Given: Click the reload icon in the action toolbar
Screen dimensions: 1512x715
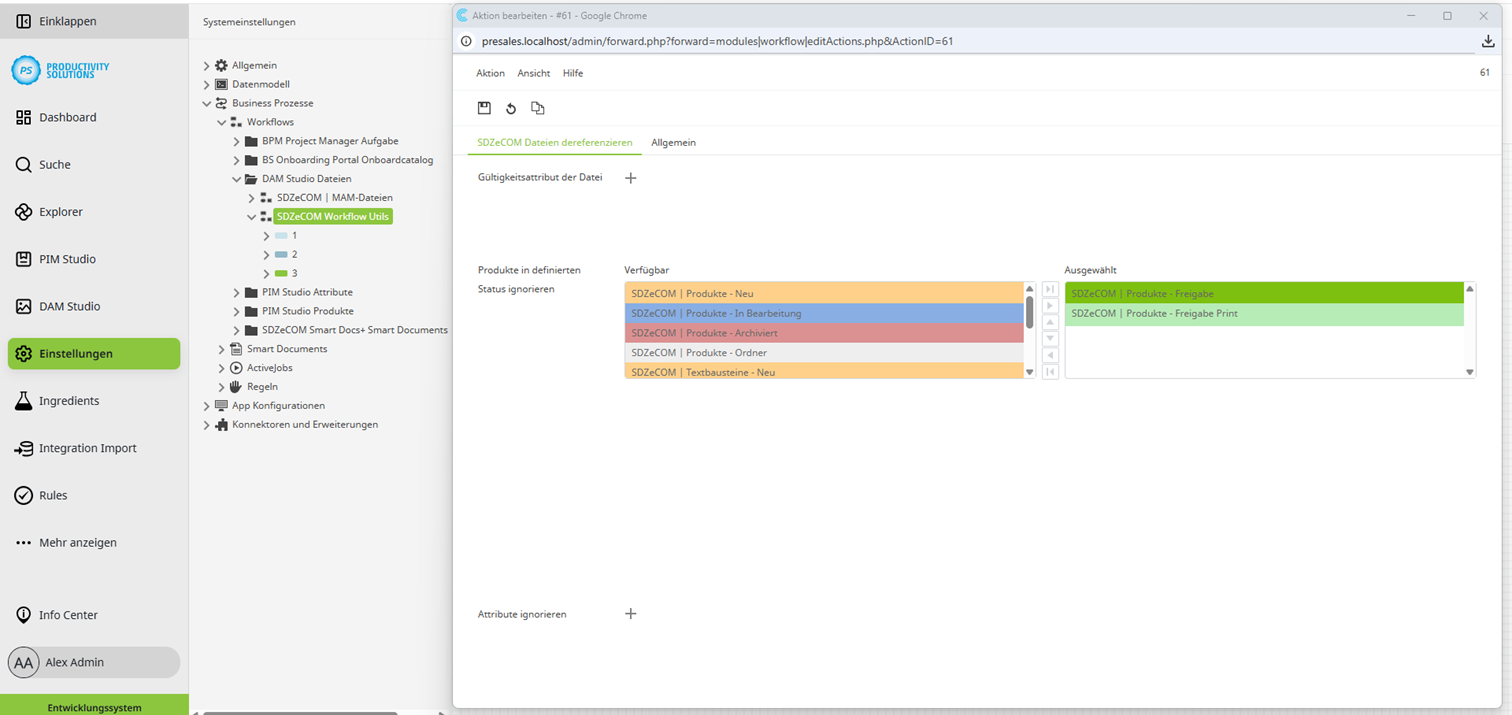Looking at the screenshot, I should (x=511, y=108).
